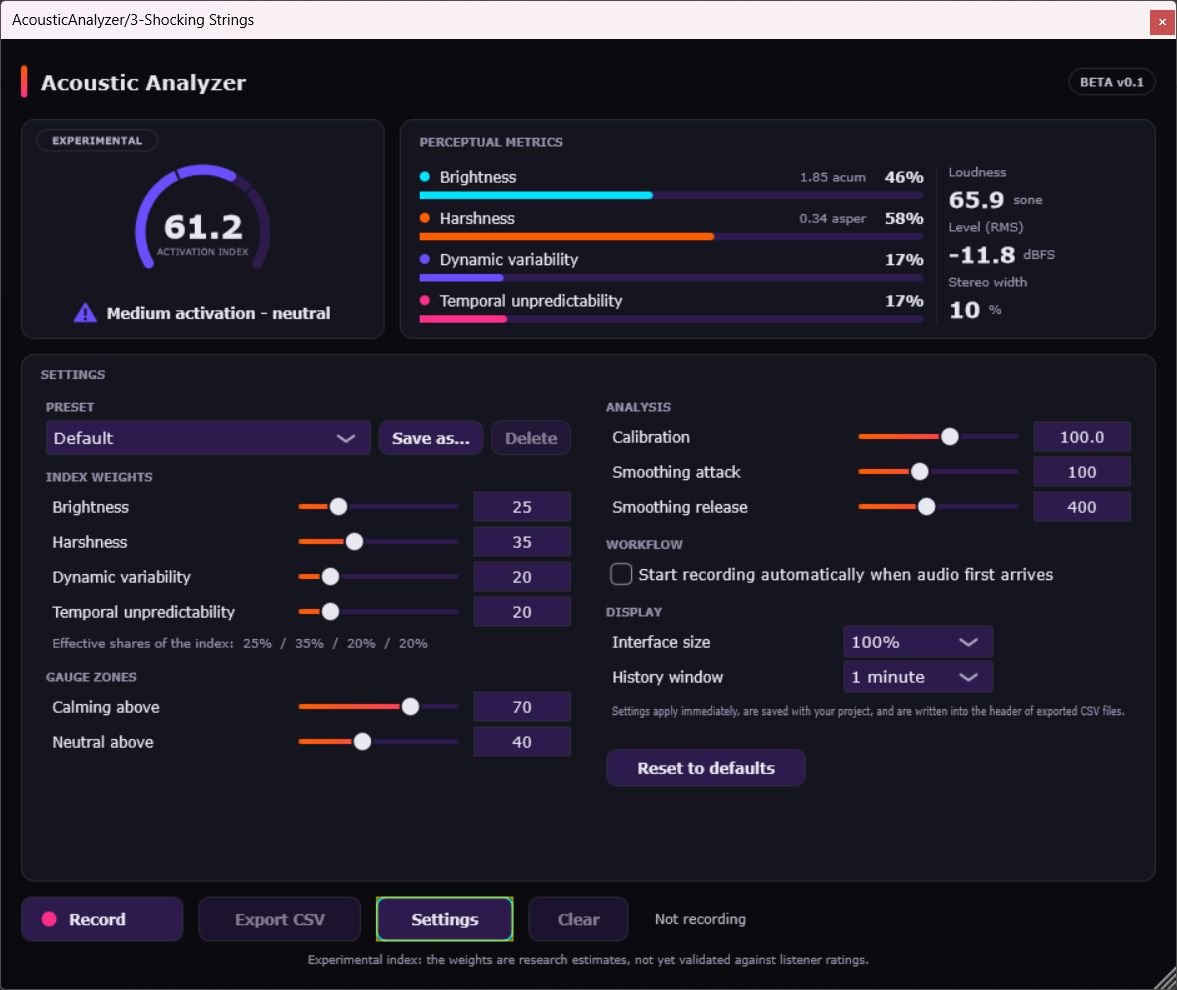Click the Brightness index weight slider
The width and height of the screenshot is (1177, 990).
point(378,507)
